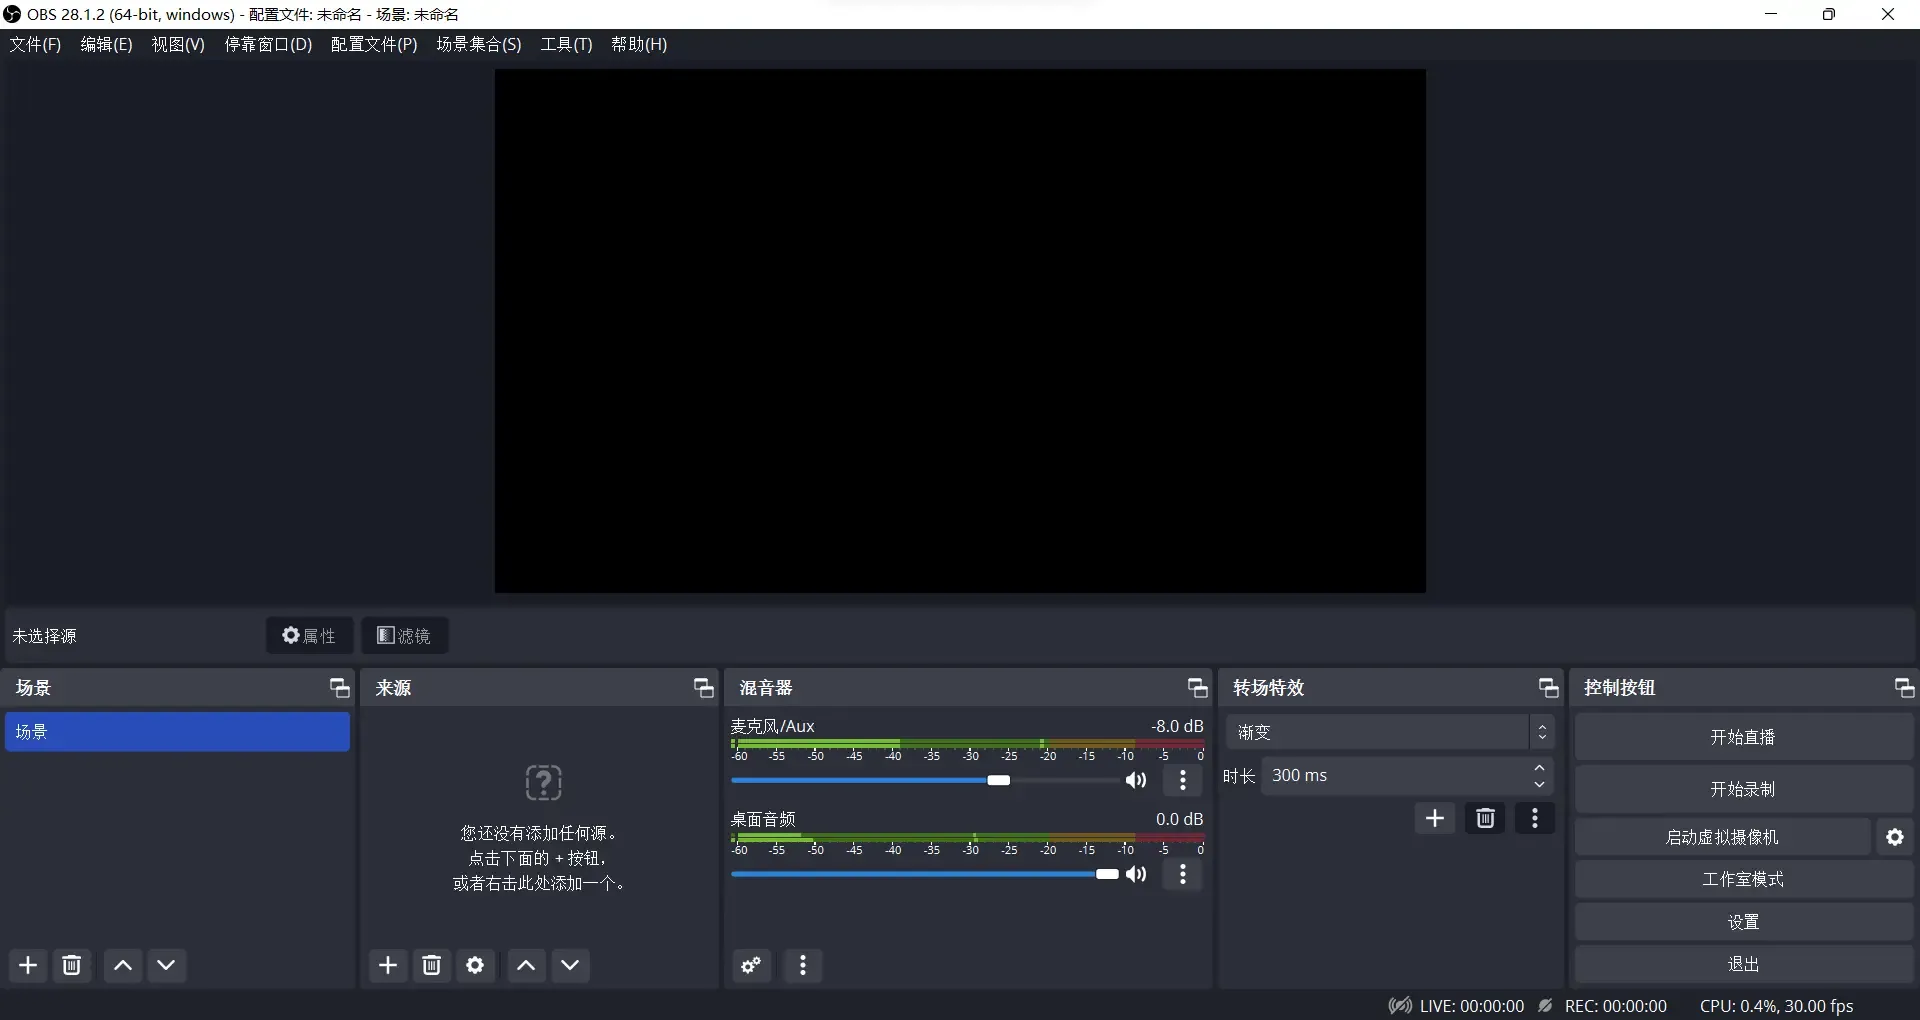This screenshot has width=1920, height=1020.
Task: Open the 视图(V) menu
Action: point(178,44)
